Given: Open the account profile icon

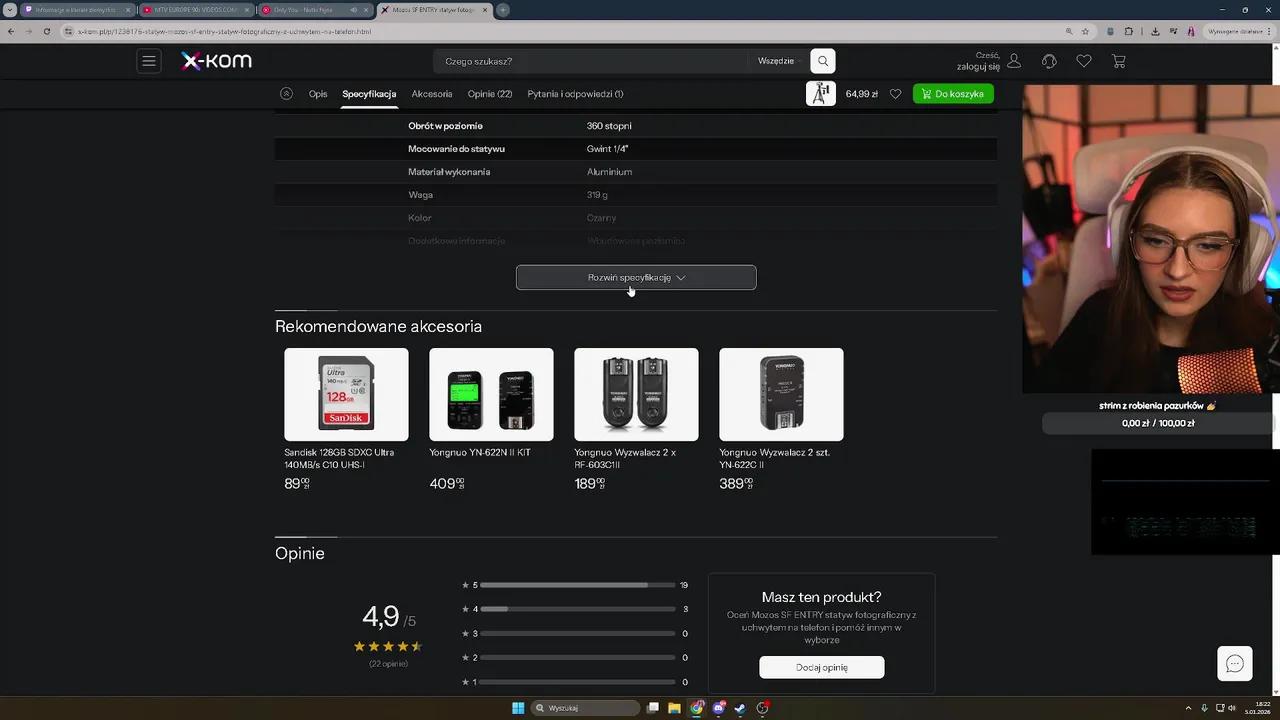Looking at the screenshot, I should pos(1014,61).
